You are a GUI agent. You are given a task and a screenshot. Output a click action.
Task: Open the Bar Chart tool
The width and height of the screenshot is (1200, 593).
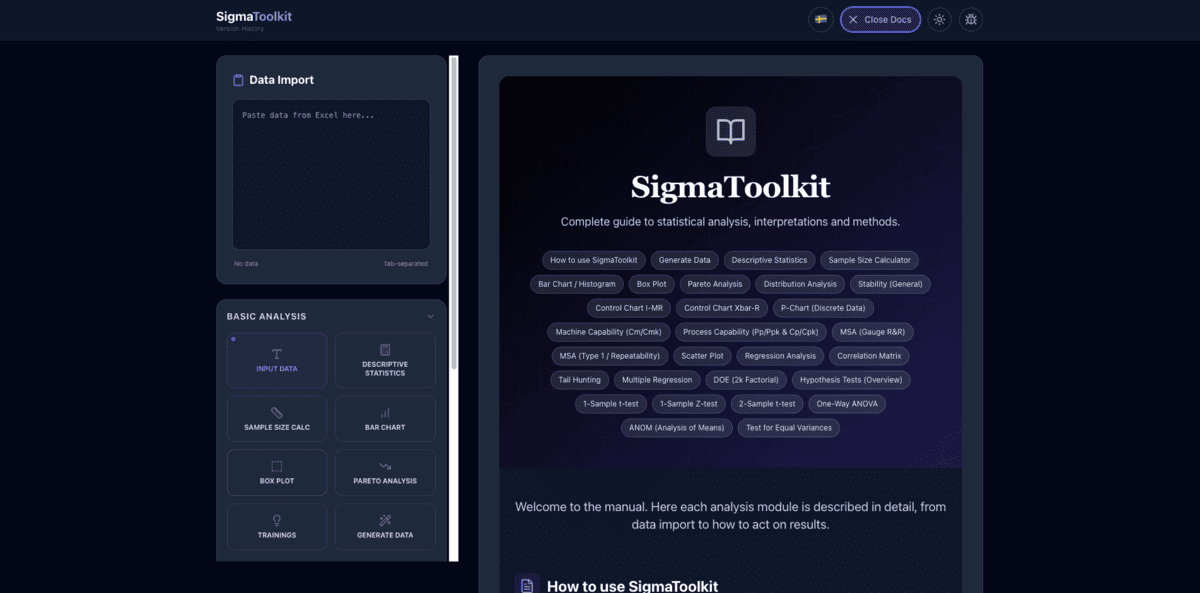(x=385, y=418)
